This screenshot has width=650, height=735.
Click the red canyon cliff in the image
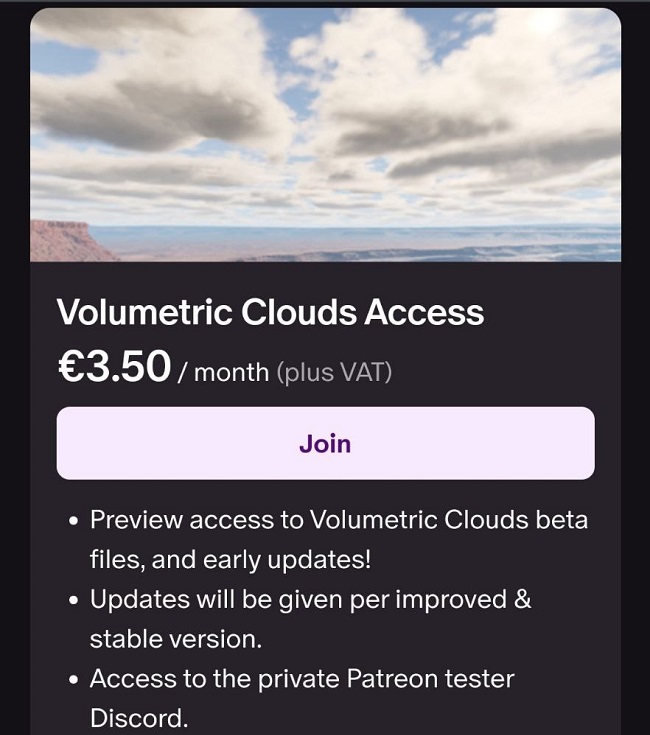click(x=62, y=241)
